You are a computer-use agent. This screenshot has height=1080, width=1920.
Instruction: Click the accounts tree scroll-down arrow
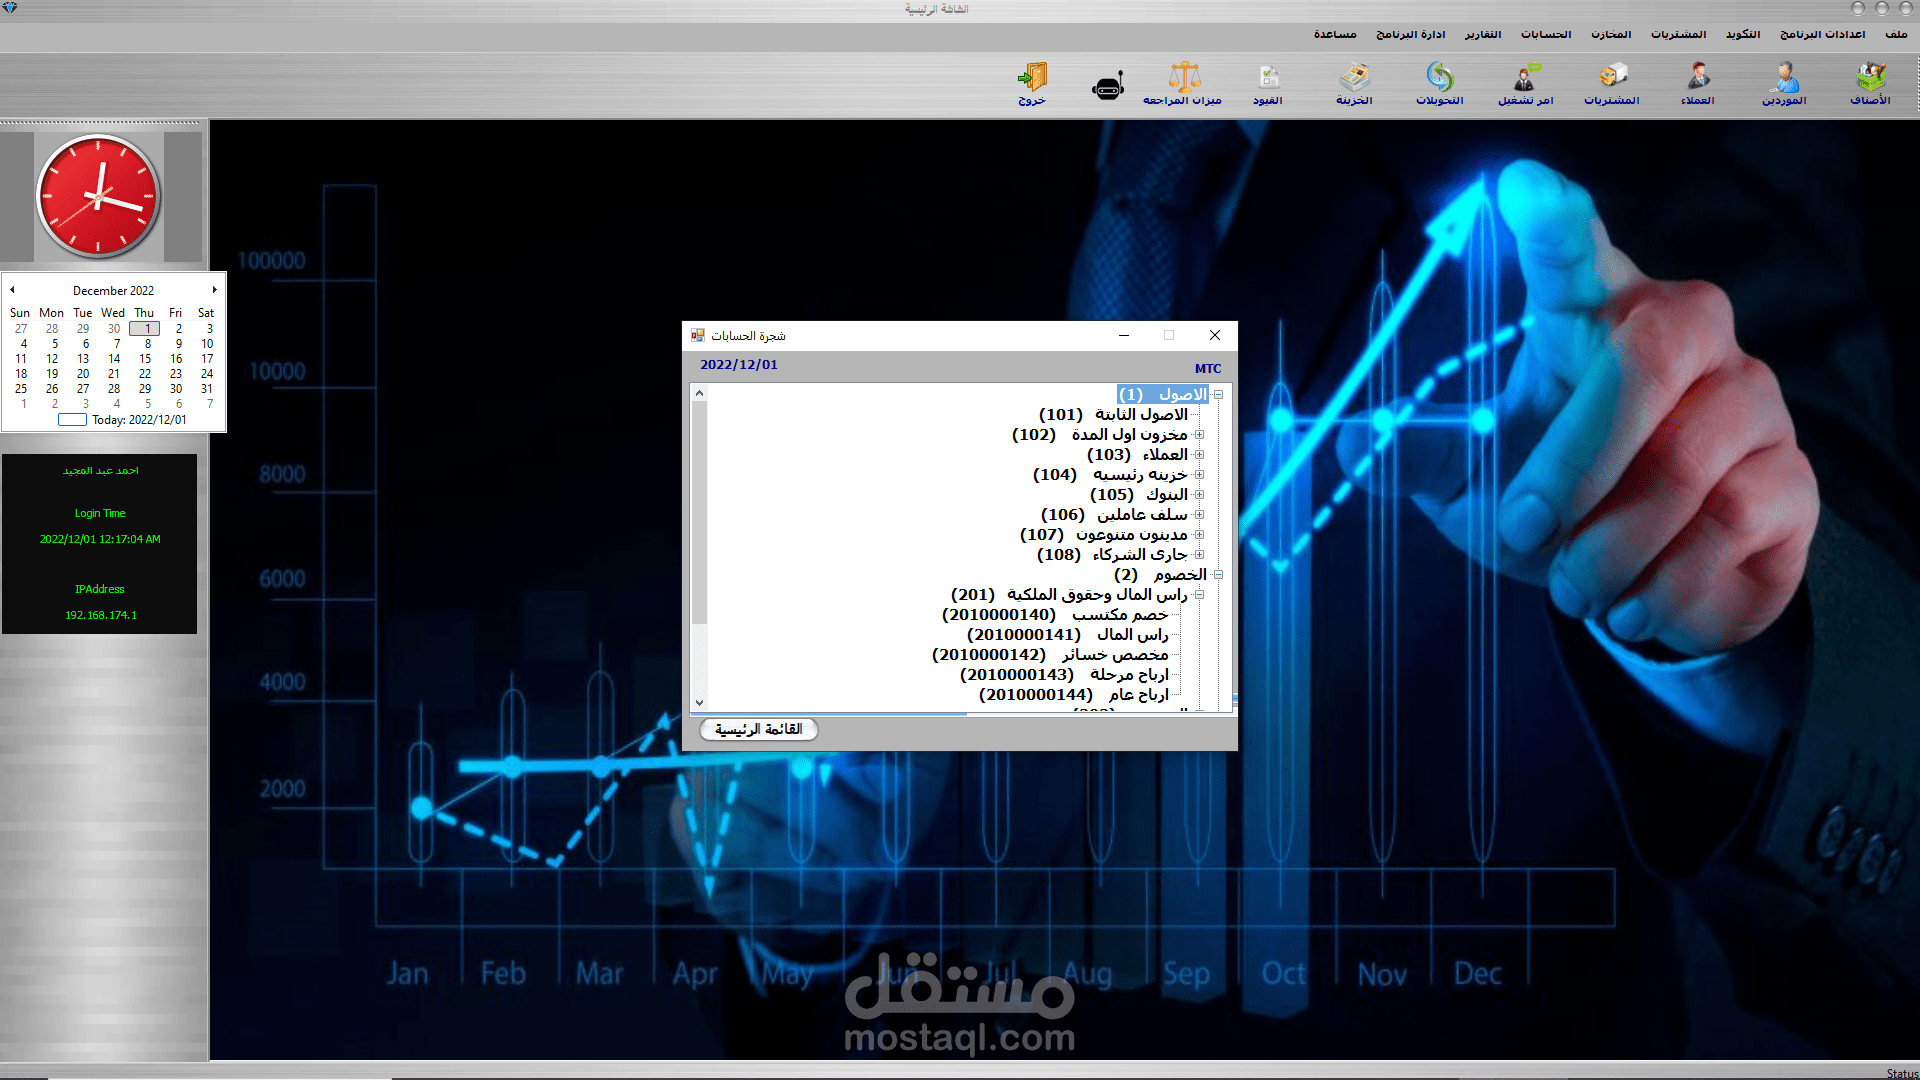[699, 703]
